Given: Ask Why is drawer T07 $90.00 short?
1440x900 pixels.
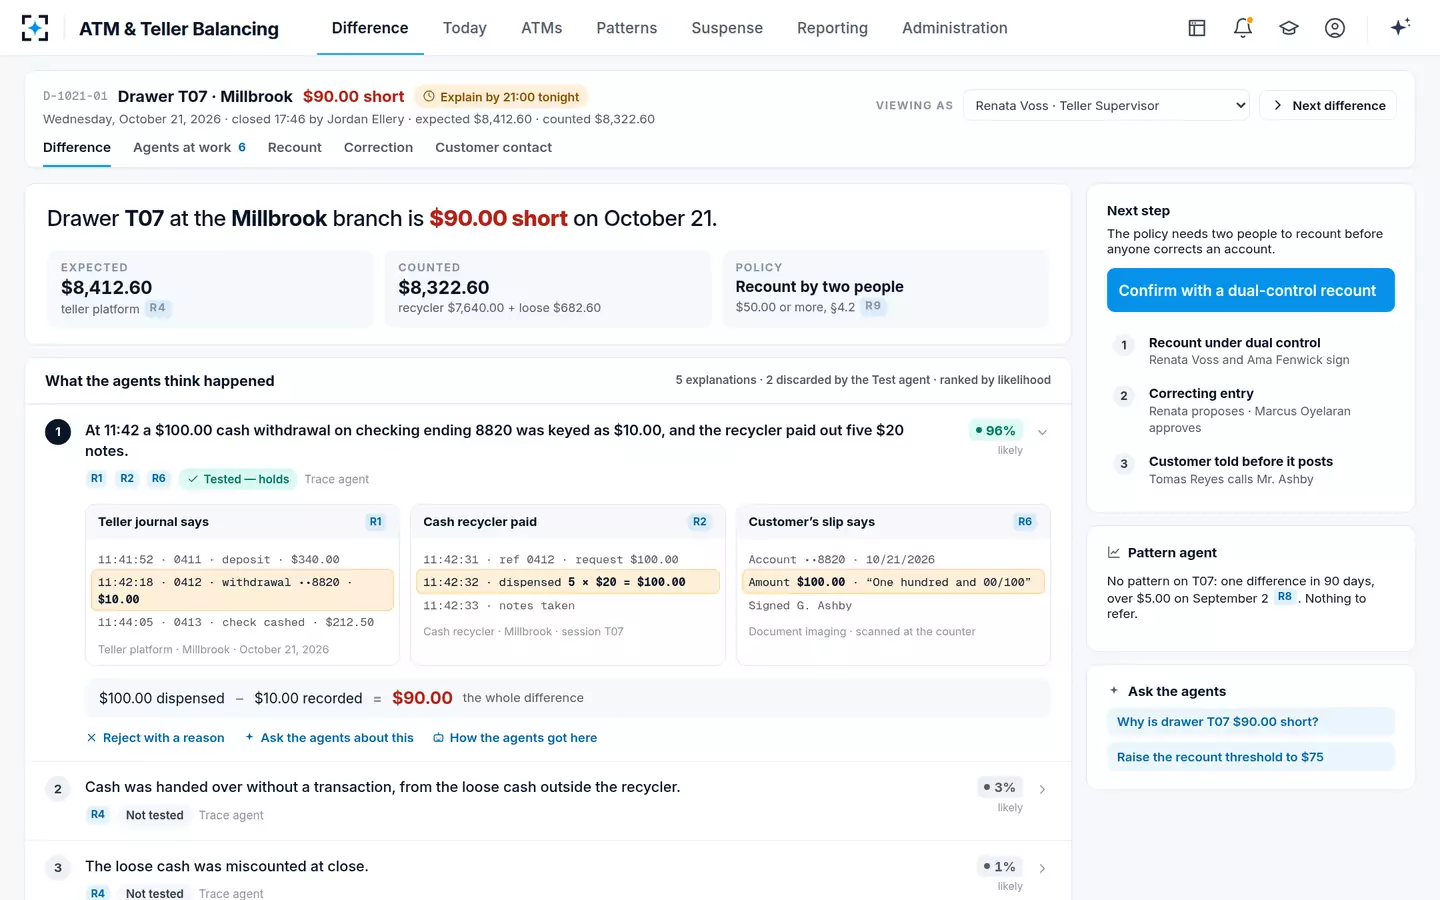Looking at the screenshot, I should pos(1250,721).
